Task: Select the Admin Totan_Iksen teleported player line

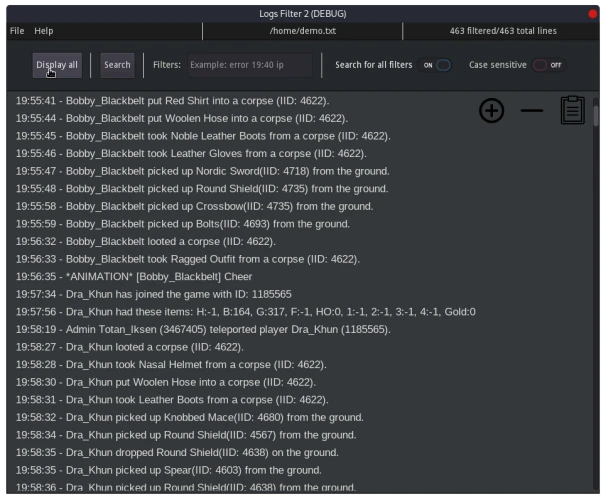Action: click(x=202, y=329)
